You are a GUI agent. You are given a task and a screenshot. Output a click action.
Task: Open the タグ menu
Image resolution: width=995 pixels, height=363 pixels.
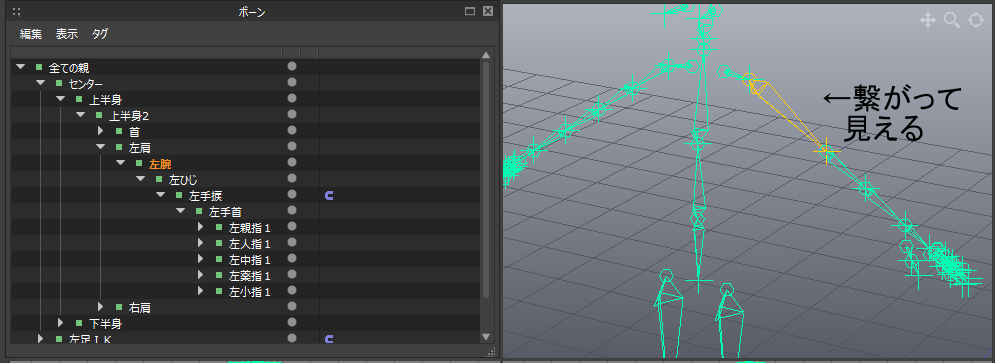tap(100, 34)
